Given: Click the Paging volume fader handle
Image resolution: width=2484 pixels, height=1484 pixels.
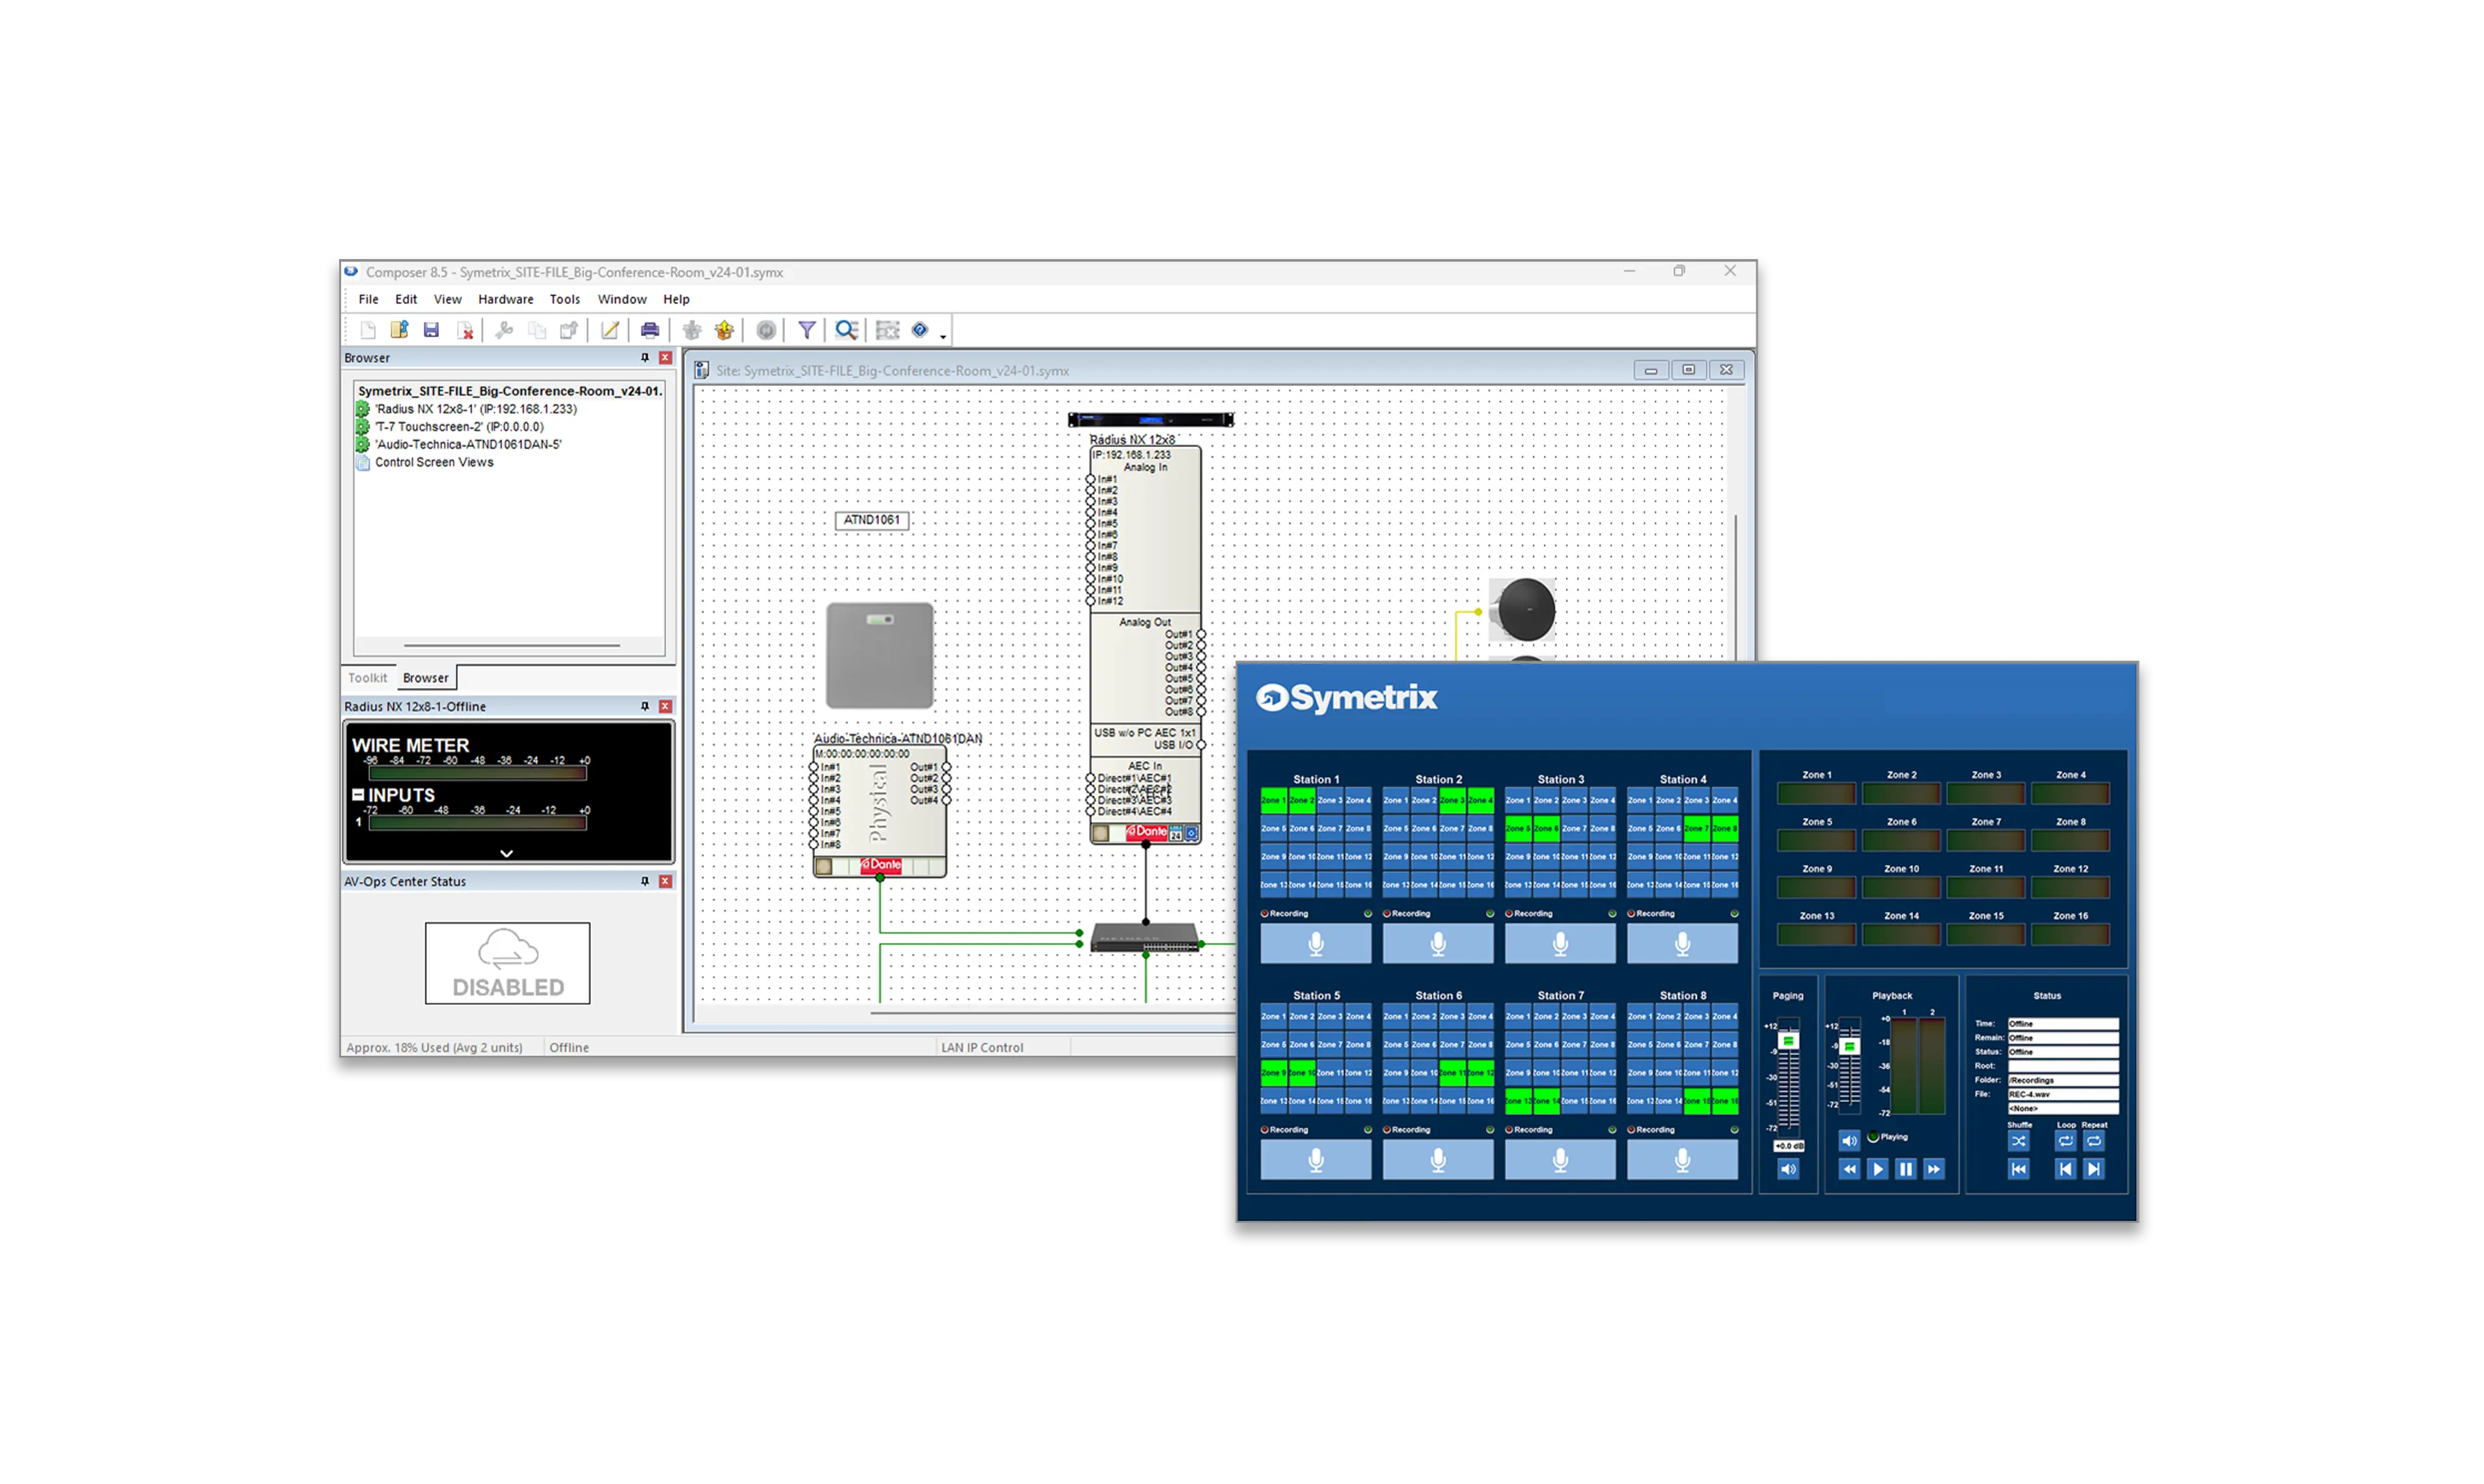Looking at the screenshot, I should point(1788,1041).
